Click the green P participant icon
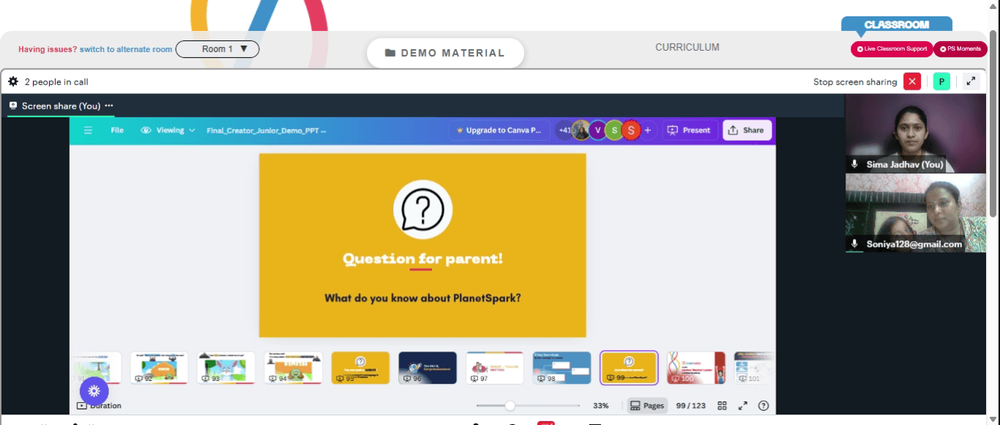The height and width of the screenshot is (425, 1000). [941, 82]
